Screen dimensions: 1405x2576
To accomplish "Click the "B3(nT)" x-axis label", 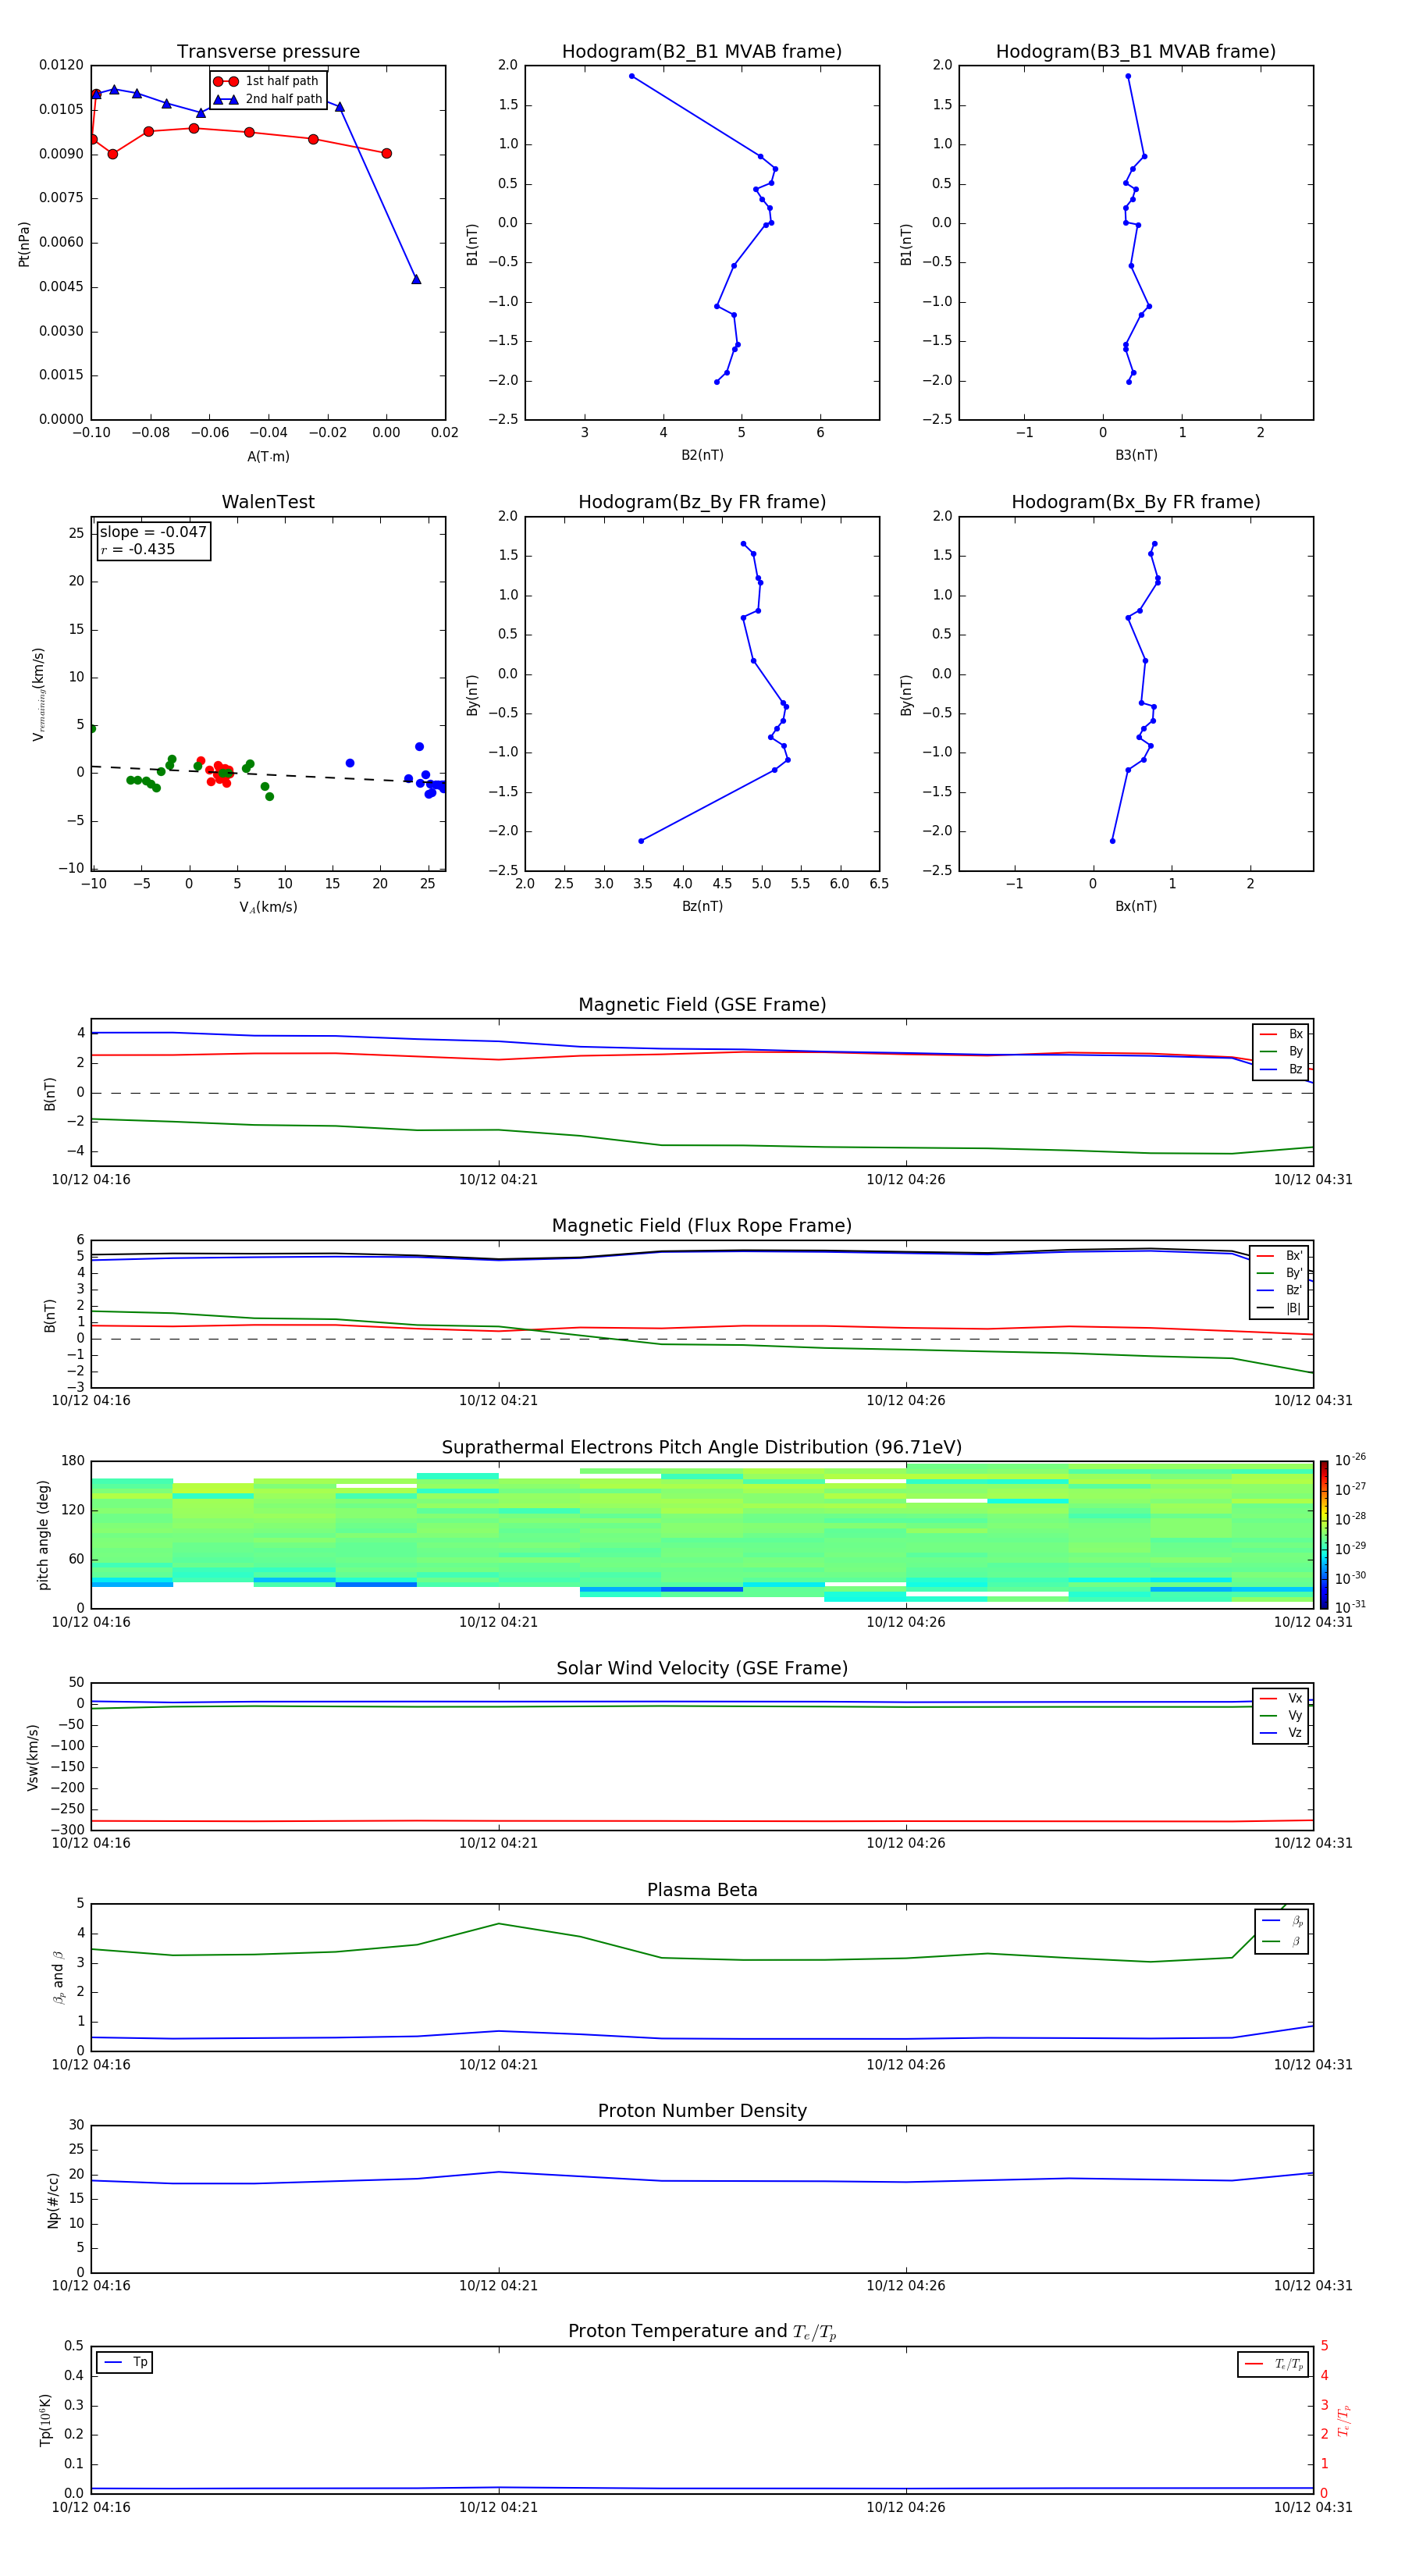I will point(1136,455).
